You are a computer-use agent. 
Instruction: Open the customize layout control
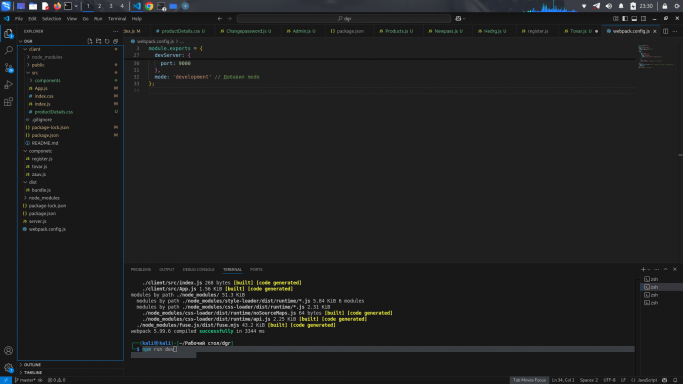615,19
